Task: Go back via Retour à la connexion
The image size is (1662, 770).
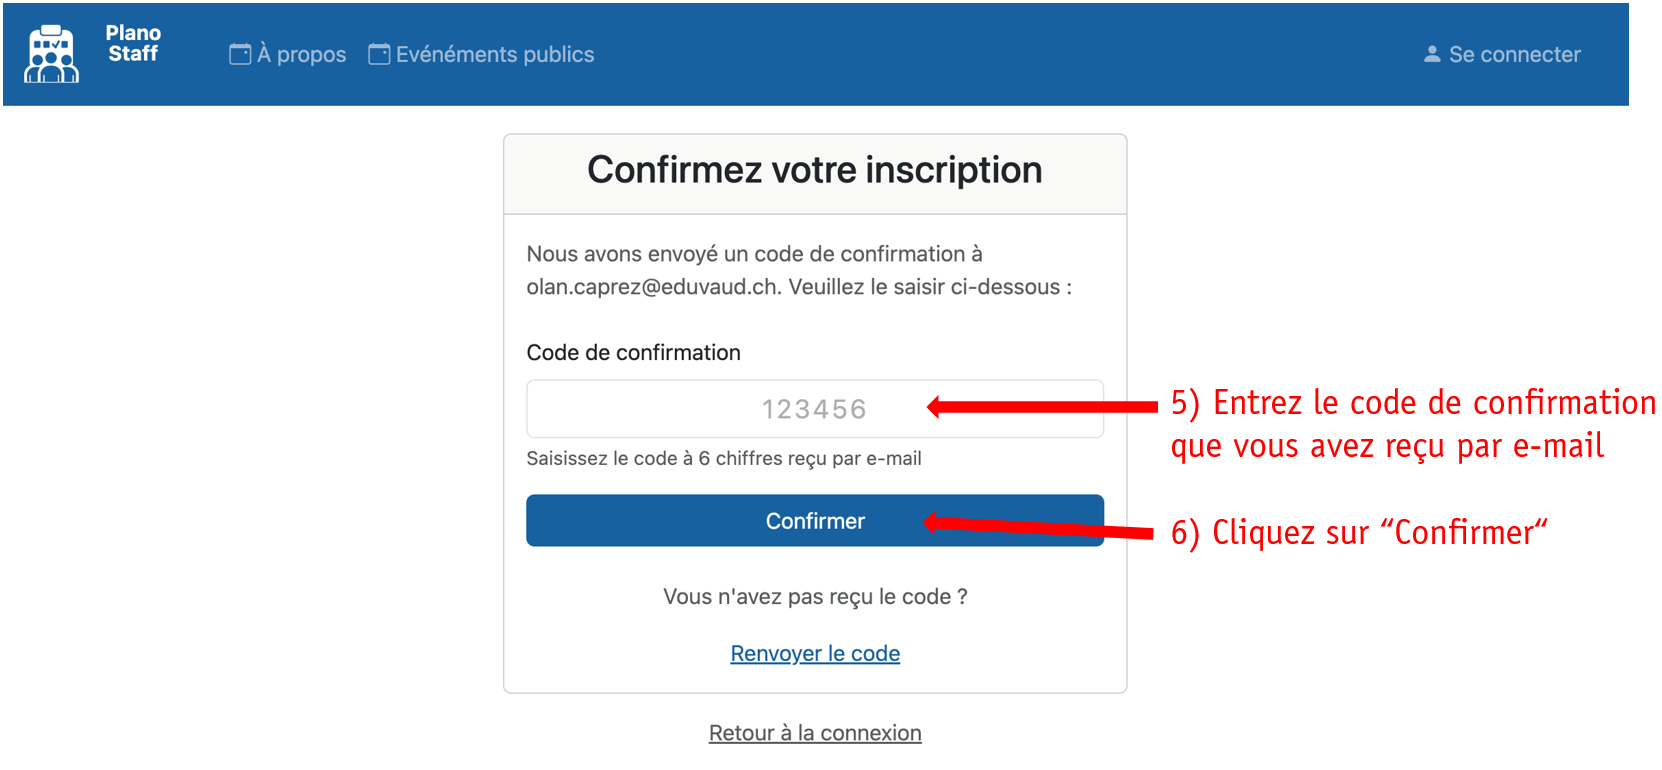Action: point(815,733)
